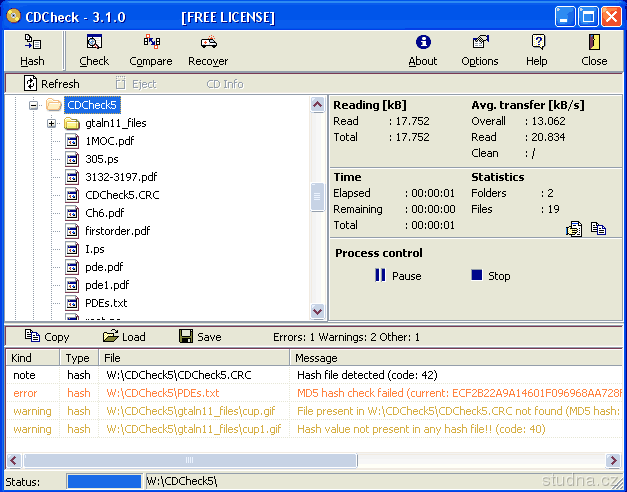Expand the gtaln11_files folder
The image size is (627, 492).
(x=52, y=123)
